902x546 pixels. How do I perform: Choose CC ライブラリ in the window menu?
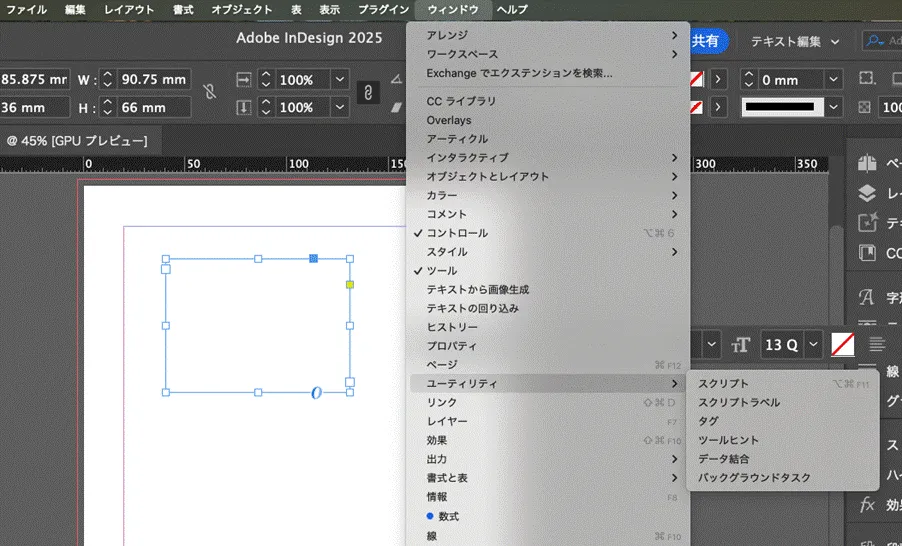[549, 101]
